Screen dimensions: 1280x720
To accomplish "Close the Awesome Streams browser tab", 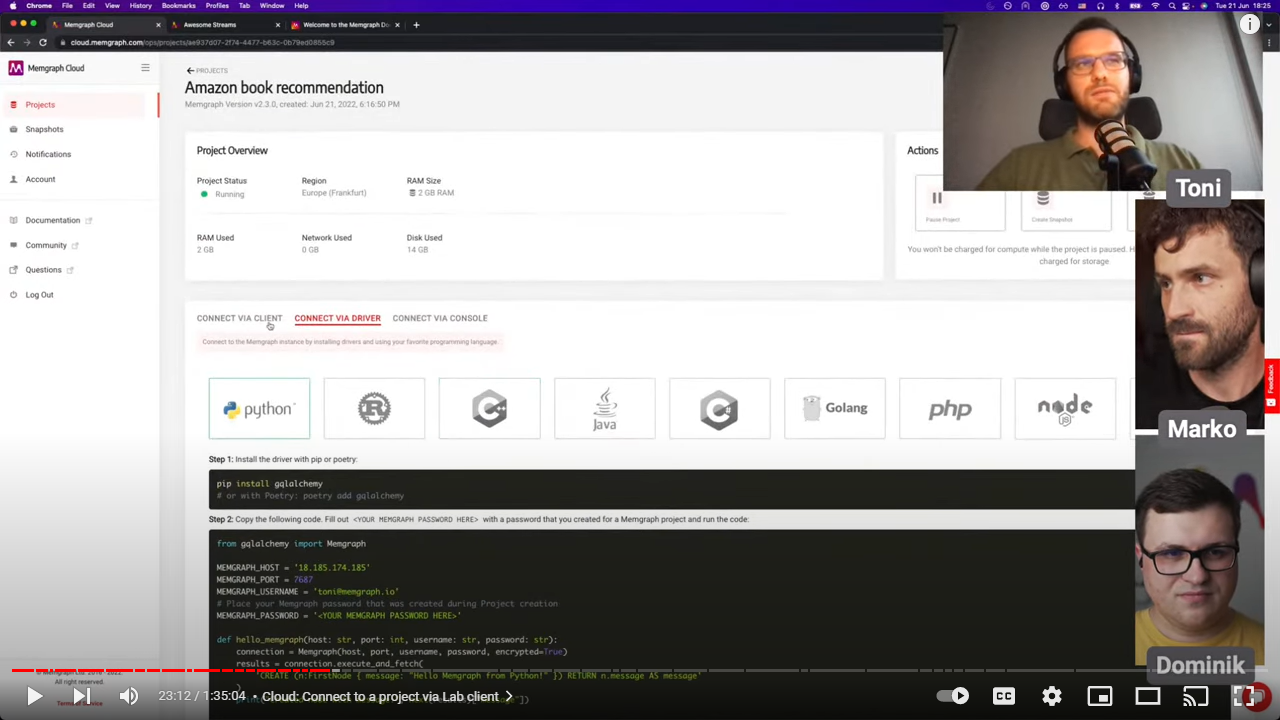I will coord(278,24).
